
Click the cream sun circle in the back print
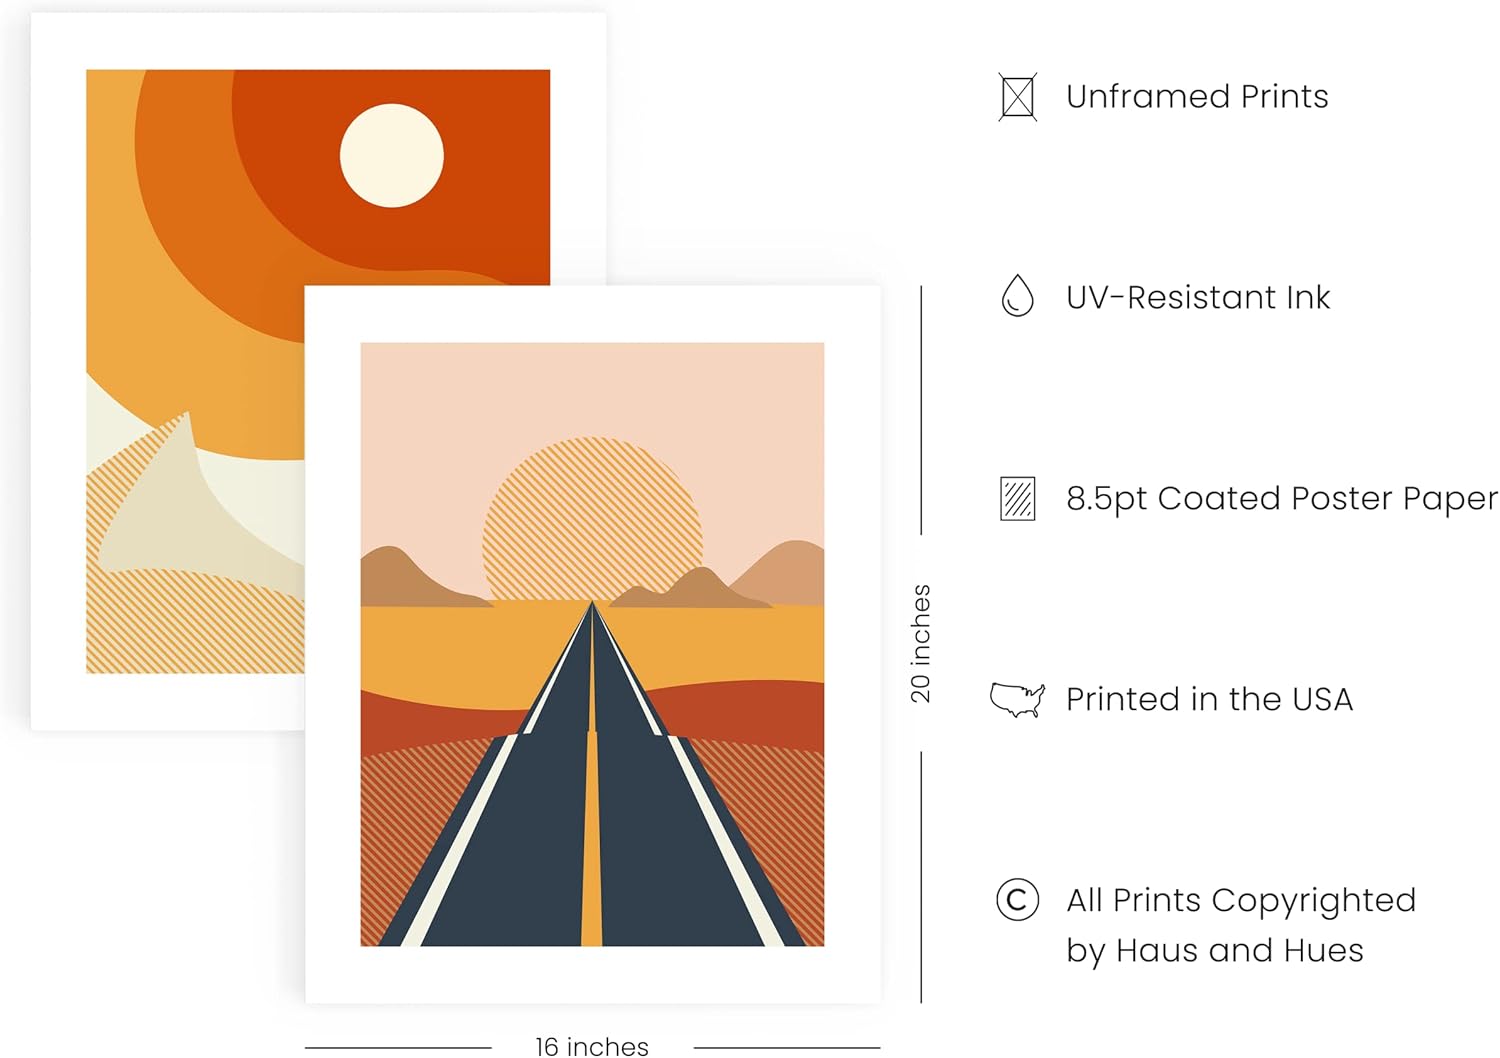point(392,156)
